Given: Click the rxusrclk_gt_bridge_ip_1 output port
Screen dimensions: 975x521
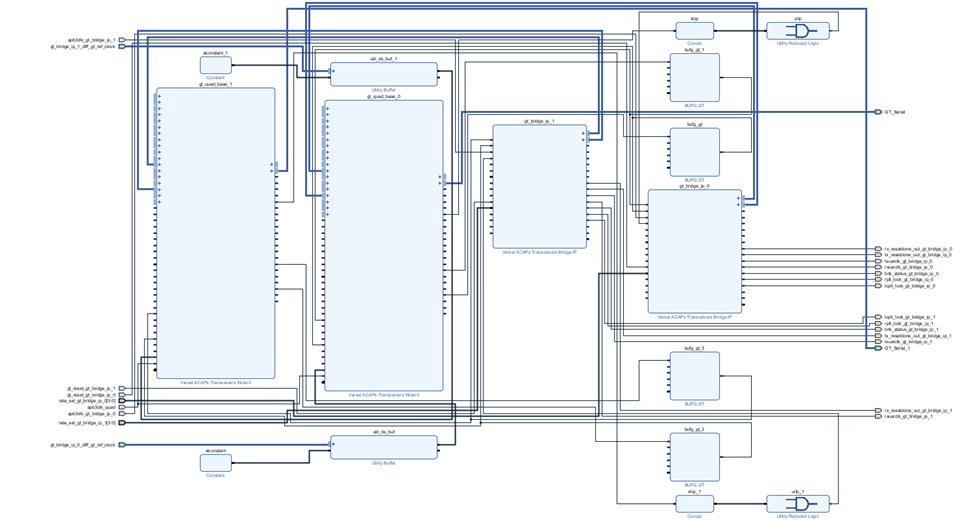Looking at the screenshot, I should click(x=878, y=417).
